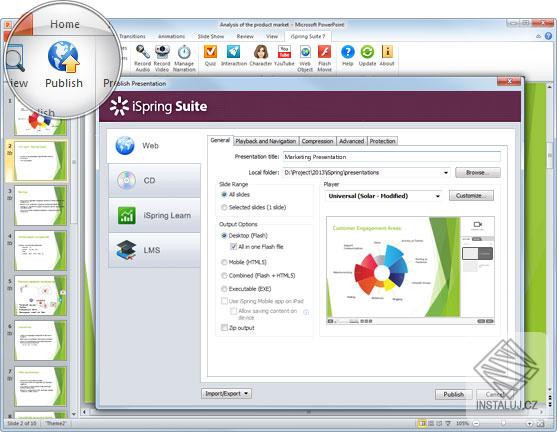This screenshot has width=557, height=432.
Task: Open Manage Narration stopwatch tool
Action: point(184,58)
